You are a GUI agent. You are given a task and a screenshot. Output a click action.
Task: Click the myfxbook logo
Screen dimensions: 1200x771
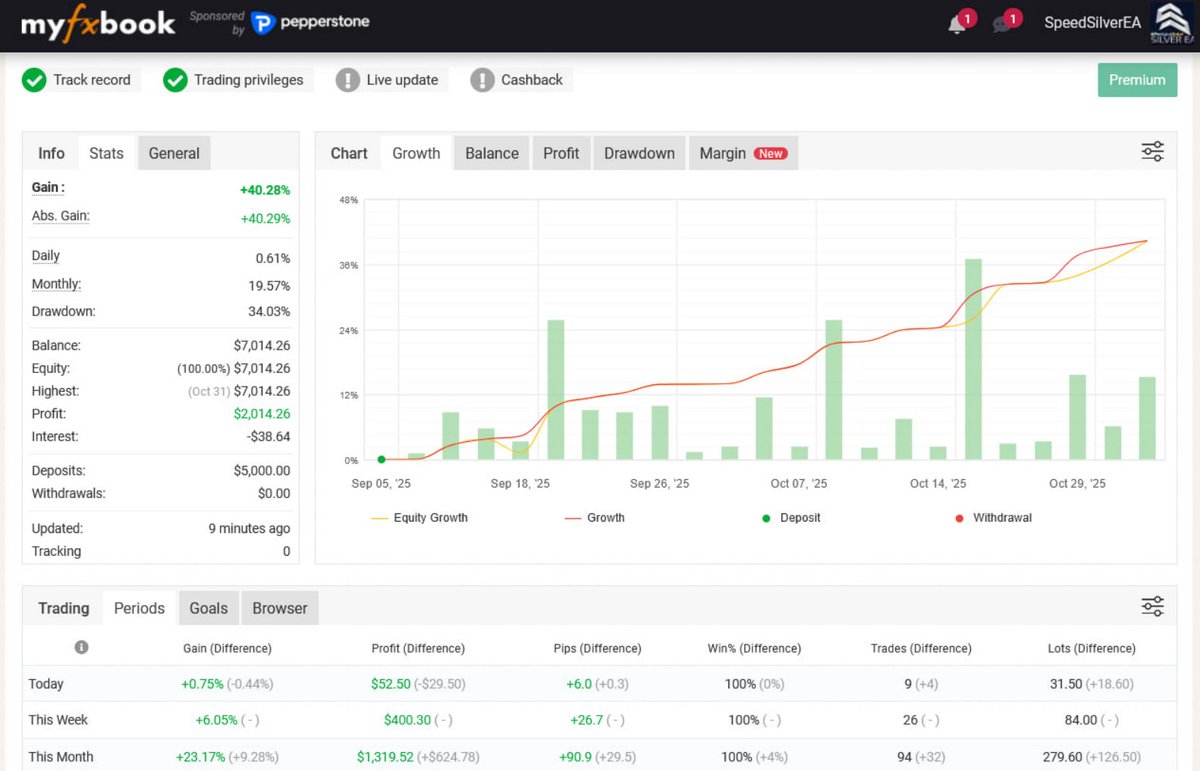[98, 24]
